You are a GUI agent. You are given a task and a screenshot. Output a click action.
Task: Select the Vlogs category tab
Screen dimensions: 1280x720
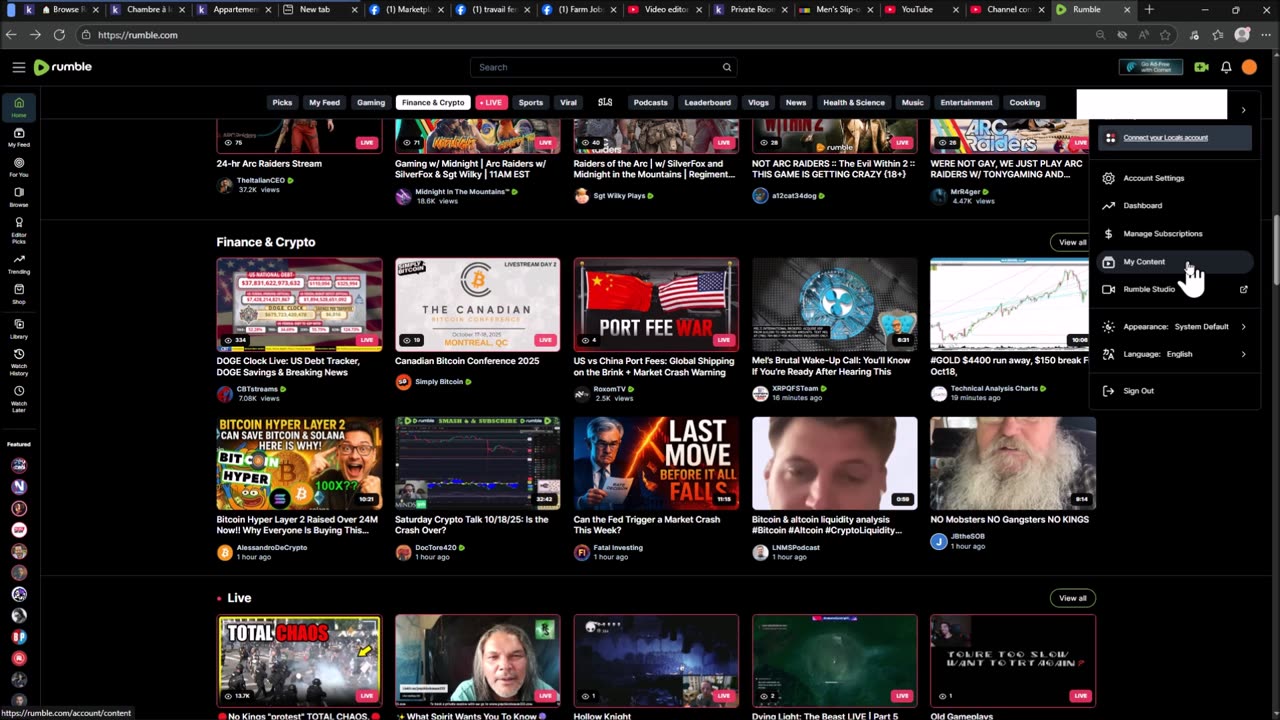click(758, 102)
